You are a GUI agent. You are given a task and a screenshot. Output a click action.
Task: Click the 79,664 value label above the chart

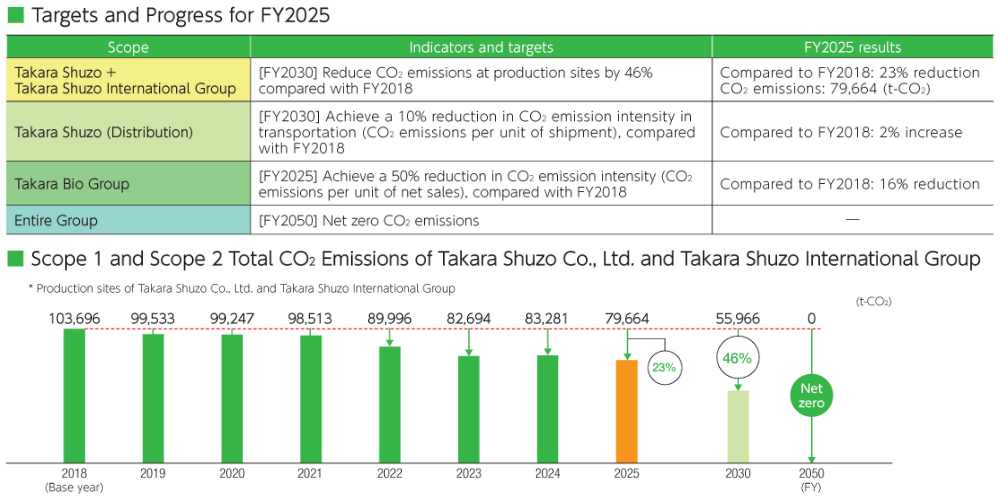click(626, 318)
